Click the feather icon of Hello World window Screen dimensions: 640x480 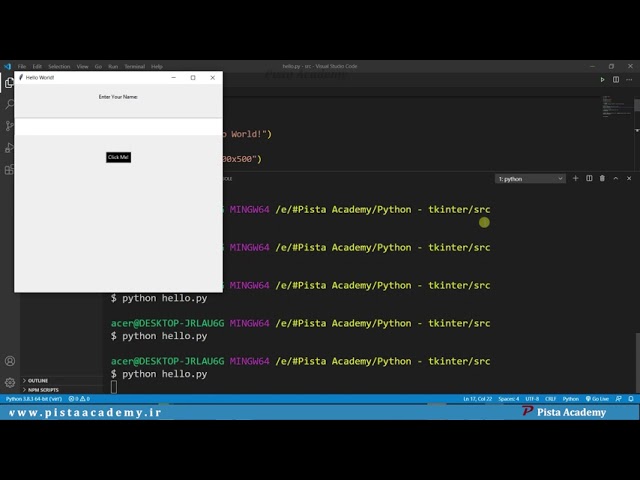point(21,77)
